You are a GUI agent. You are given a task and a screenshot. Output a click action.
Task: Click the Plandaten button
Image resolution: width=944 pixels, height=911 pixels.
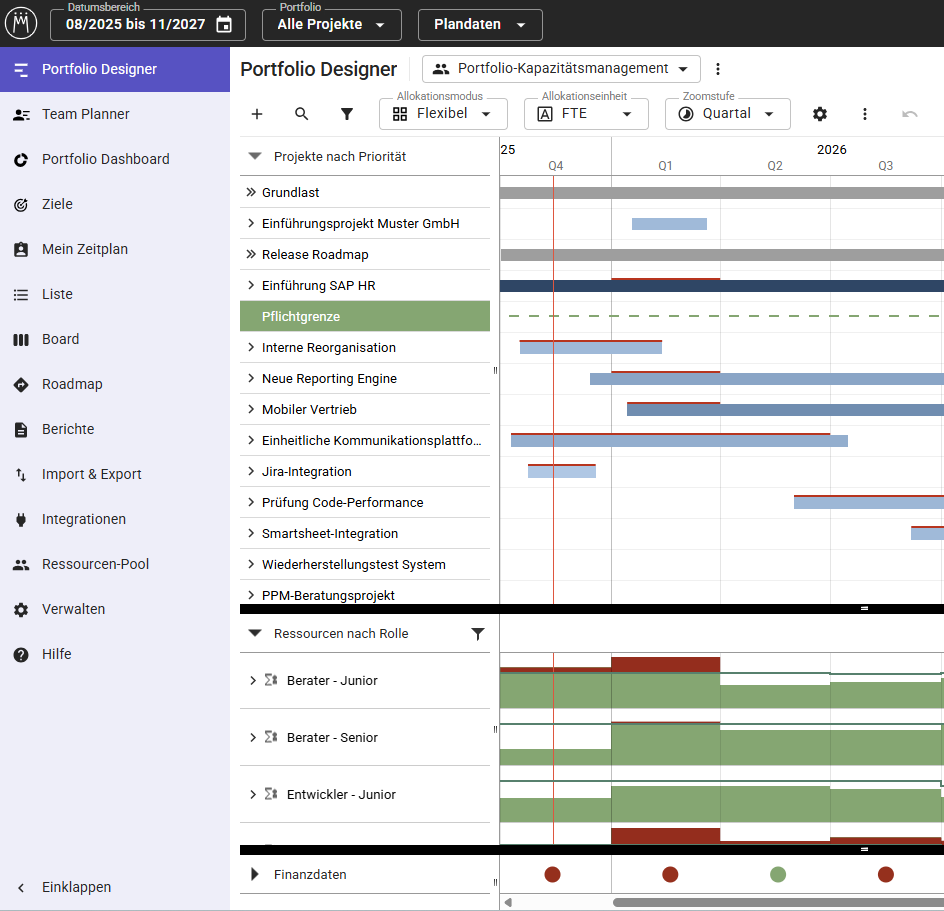[480, 25]
